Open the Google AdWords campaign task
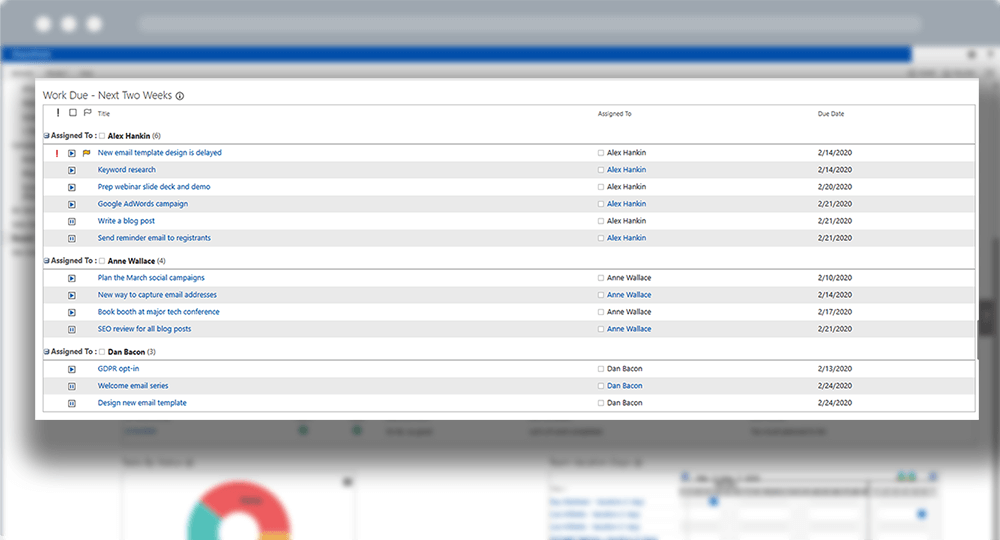The width and height of the screenshot is (1000, 540). tap(142, 204)
